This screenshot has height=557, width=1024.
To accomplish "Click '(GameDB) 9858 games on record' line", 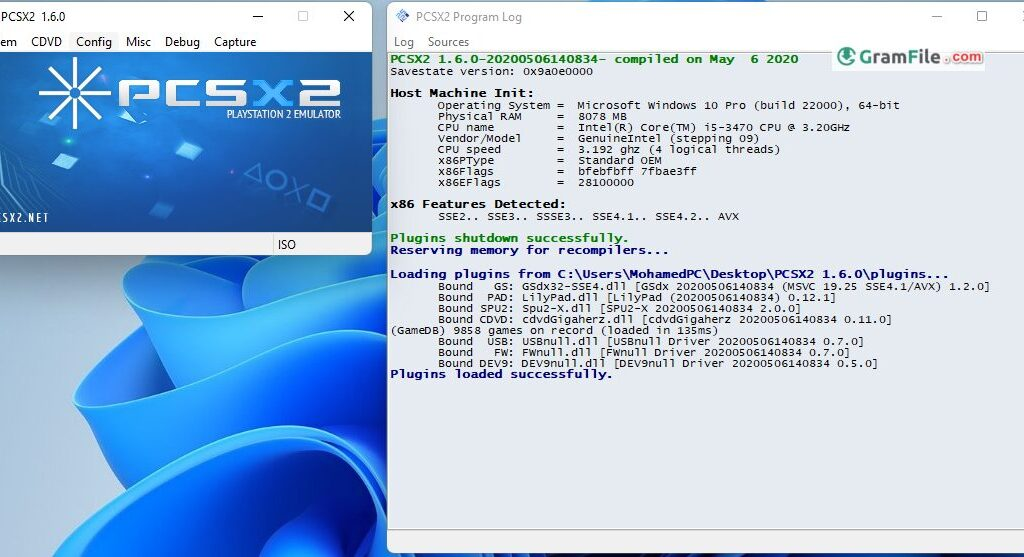I will click(x=554, y=331).
